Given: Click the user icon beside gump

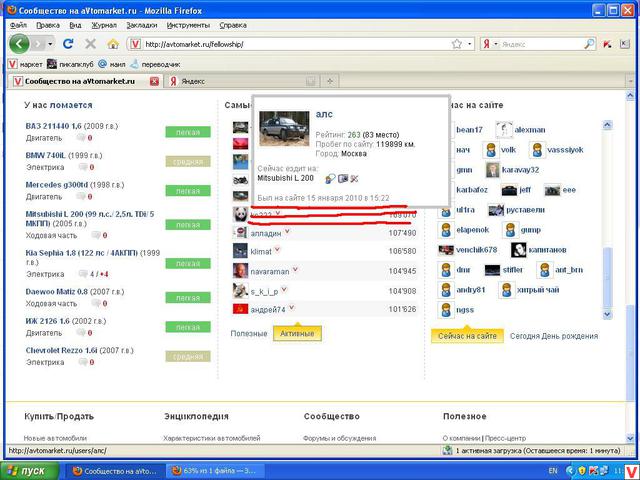Looking at the screenshot, I should (x=510, y=230).
